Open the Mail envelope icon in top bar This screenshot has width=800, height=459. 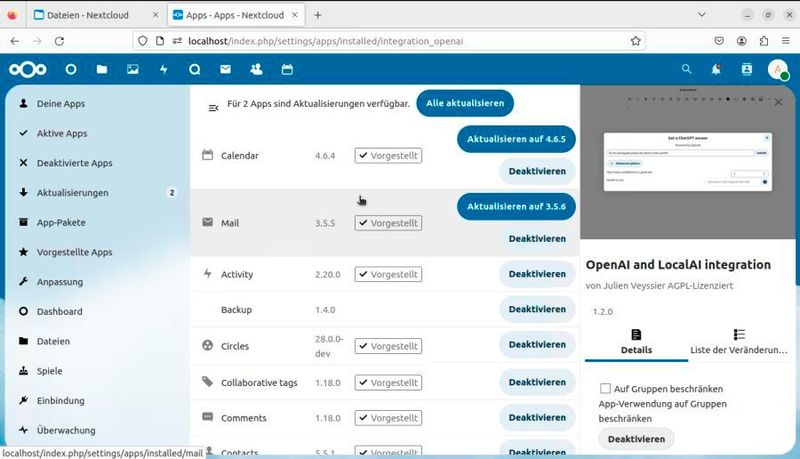point(226,69)
